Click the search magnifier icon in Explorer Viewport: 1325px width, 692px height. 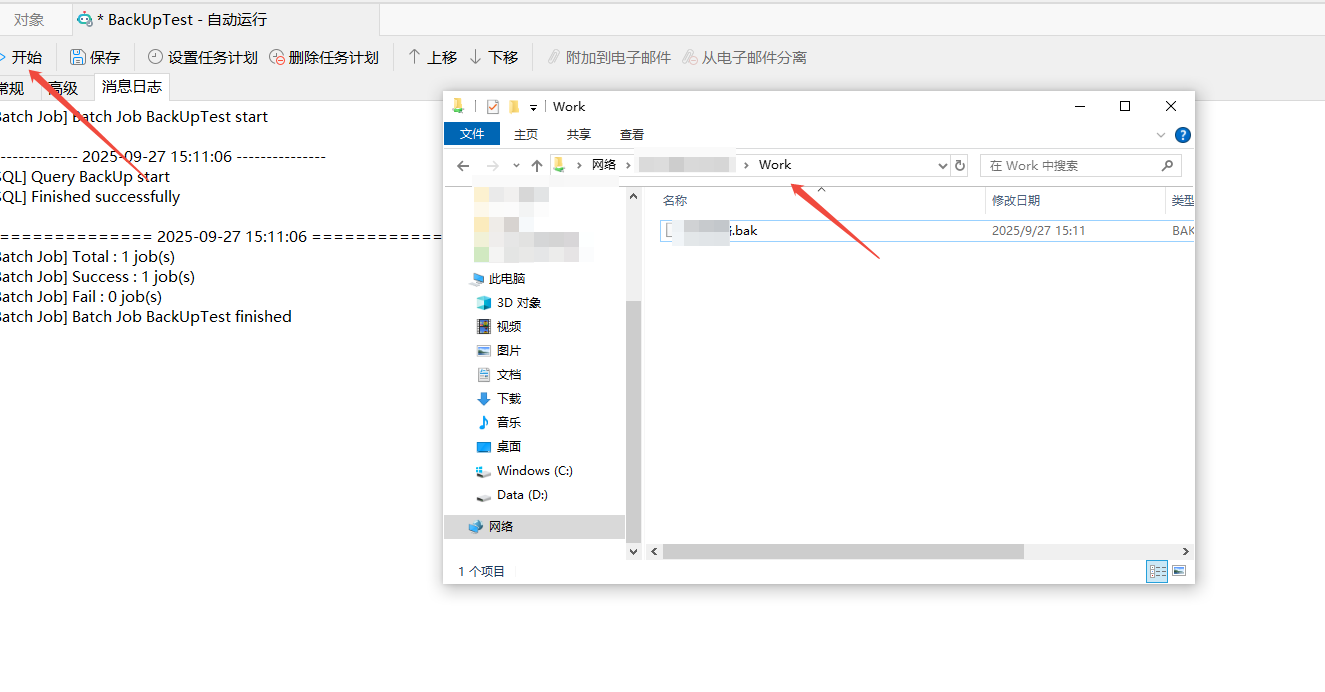click(1167, 166)
